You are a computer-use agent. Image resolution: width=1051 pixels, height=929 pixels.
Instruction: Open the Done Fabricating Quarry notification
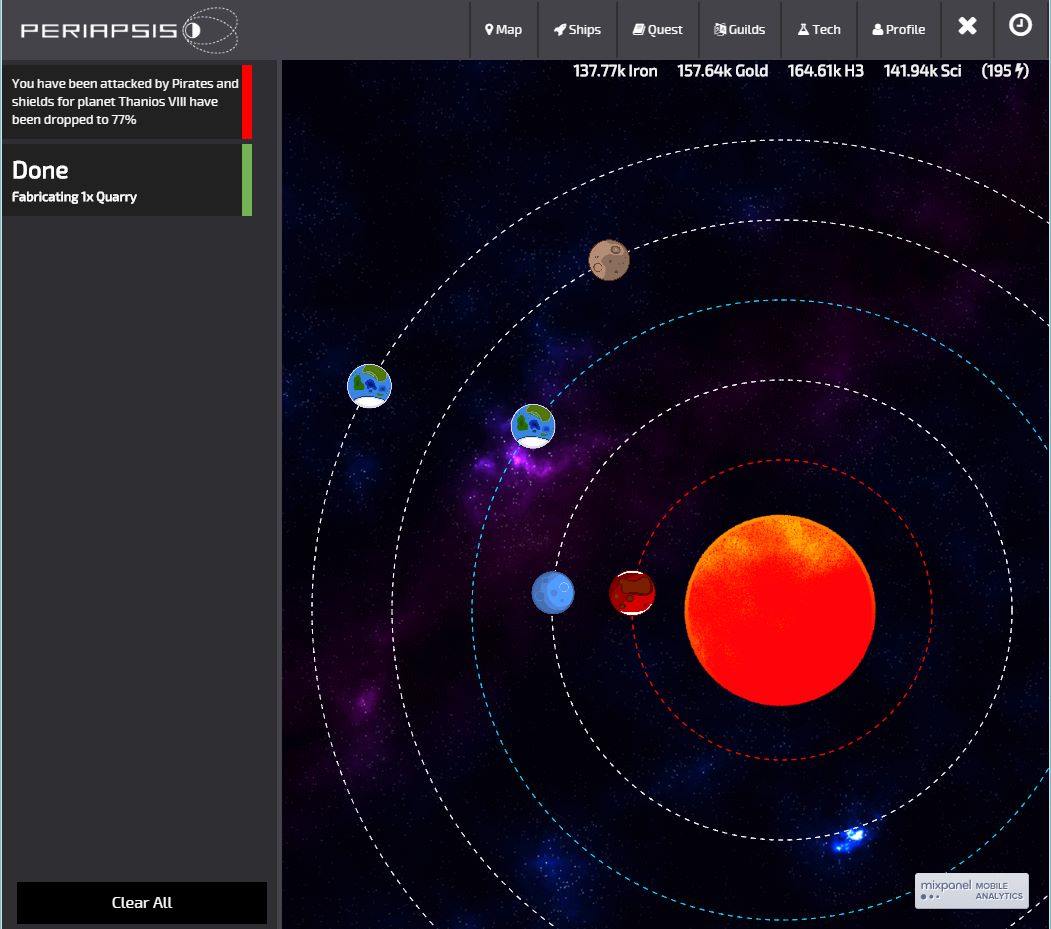click(x=126, y=181)
